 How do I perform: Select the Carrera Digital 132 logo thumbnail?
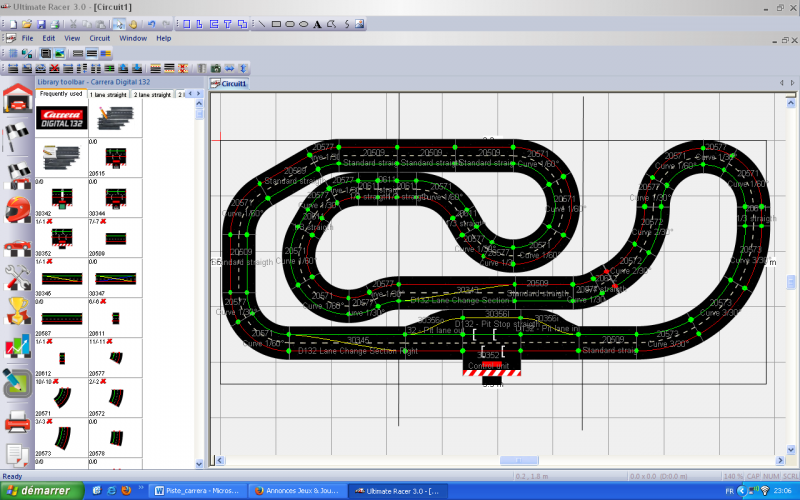coord(61,118)
